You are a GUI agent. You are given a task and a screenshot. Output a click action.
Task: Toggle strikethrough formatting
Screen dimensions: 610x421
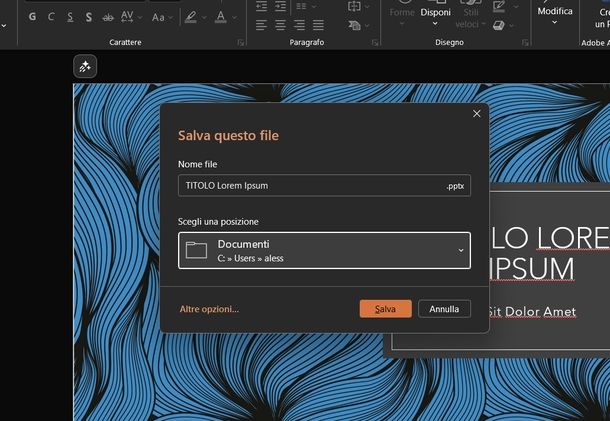coord(108,17)
